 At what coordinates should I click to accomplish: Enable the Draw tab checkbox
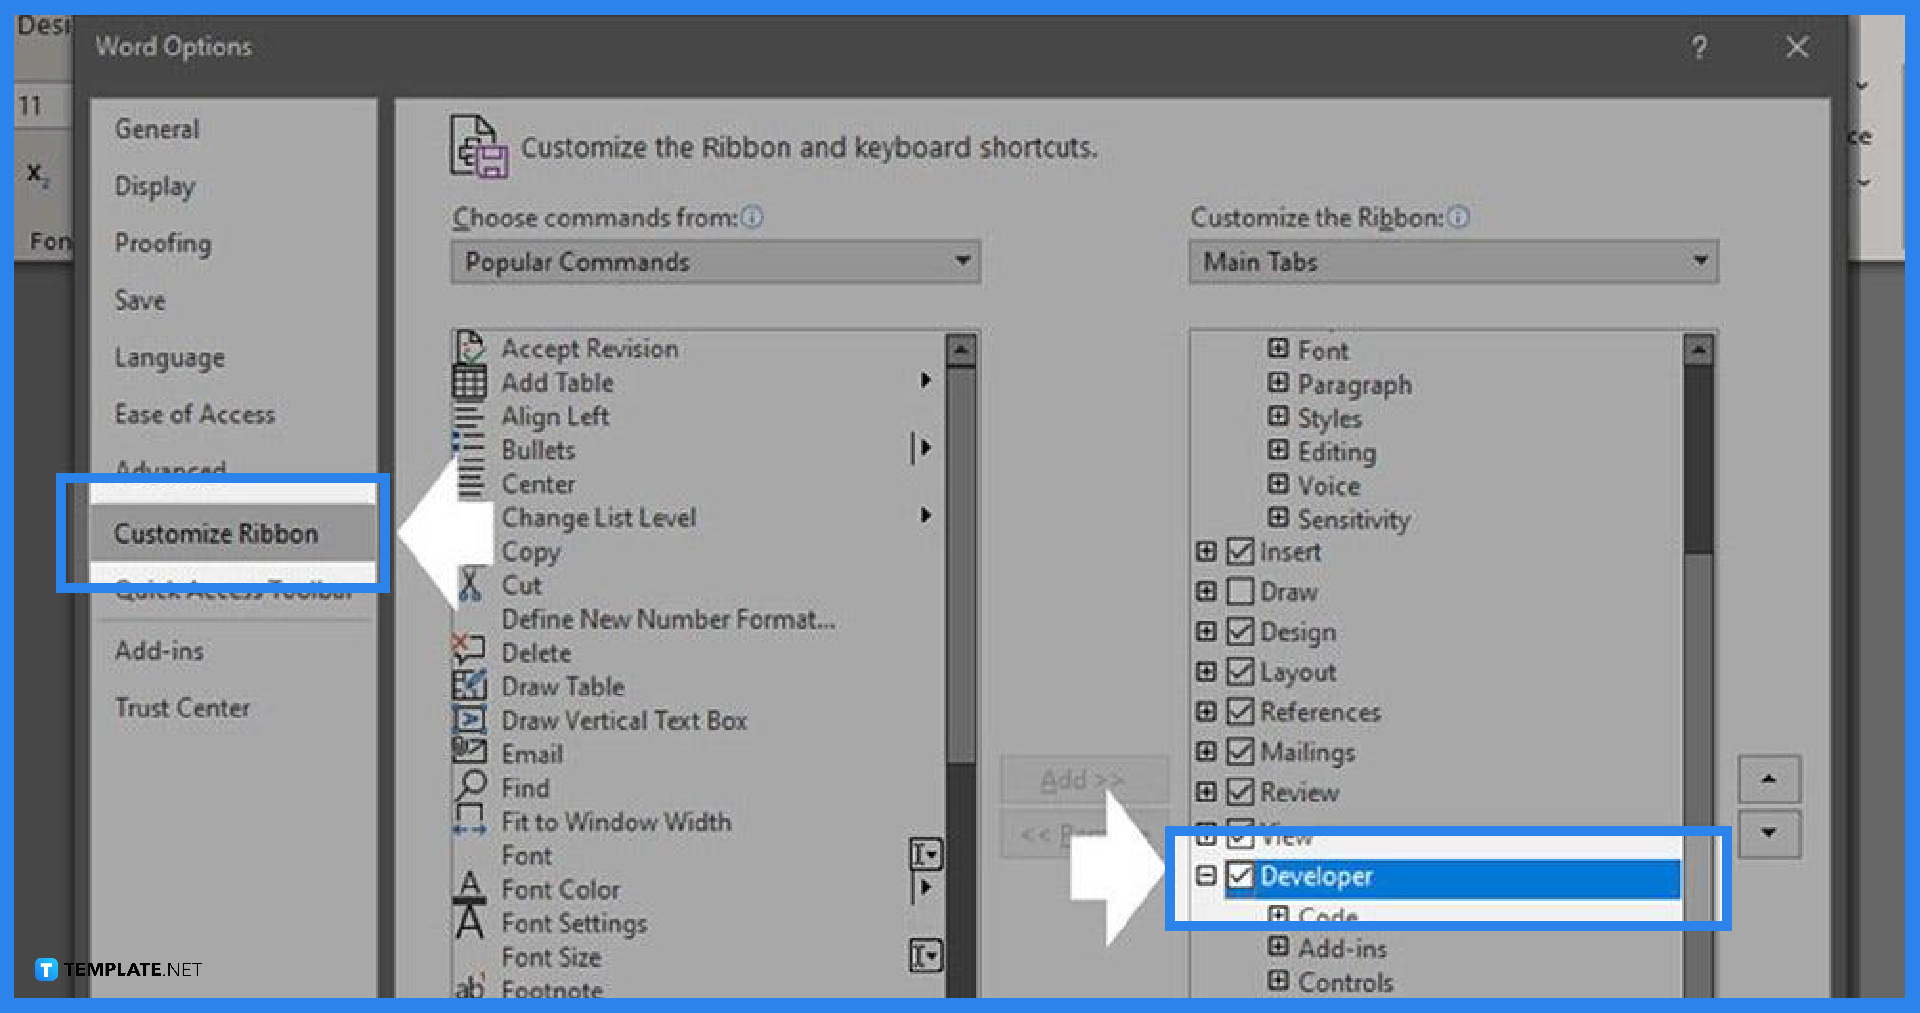tap(1240, 591)
